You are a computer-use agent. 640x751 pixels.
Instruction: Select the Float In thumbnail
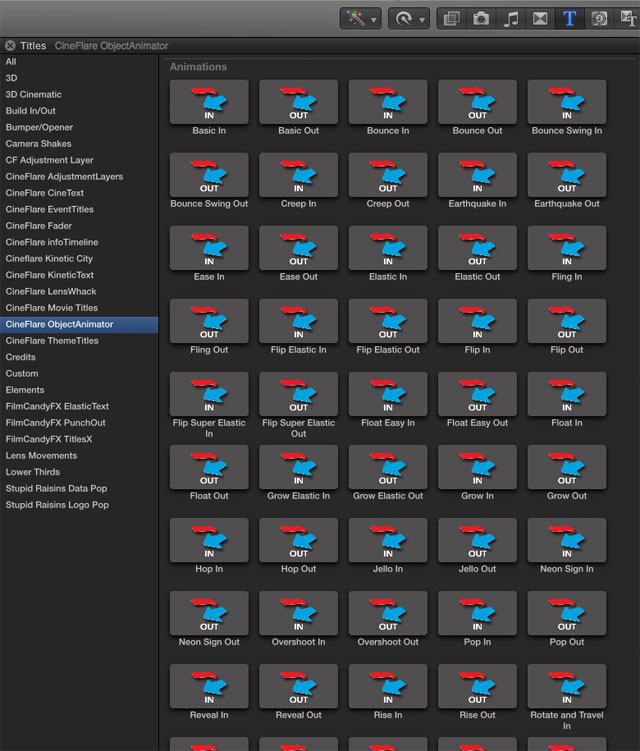tap(567, 394)
